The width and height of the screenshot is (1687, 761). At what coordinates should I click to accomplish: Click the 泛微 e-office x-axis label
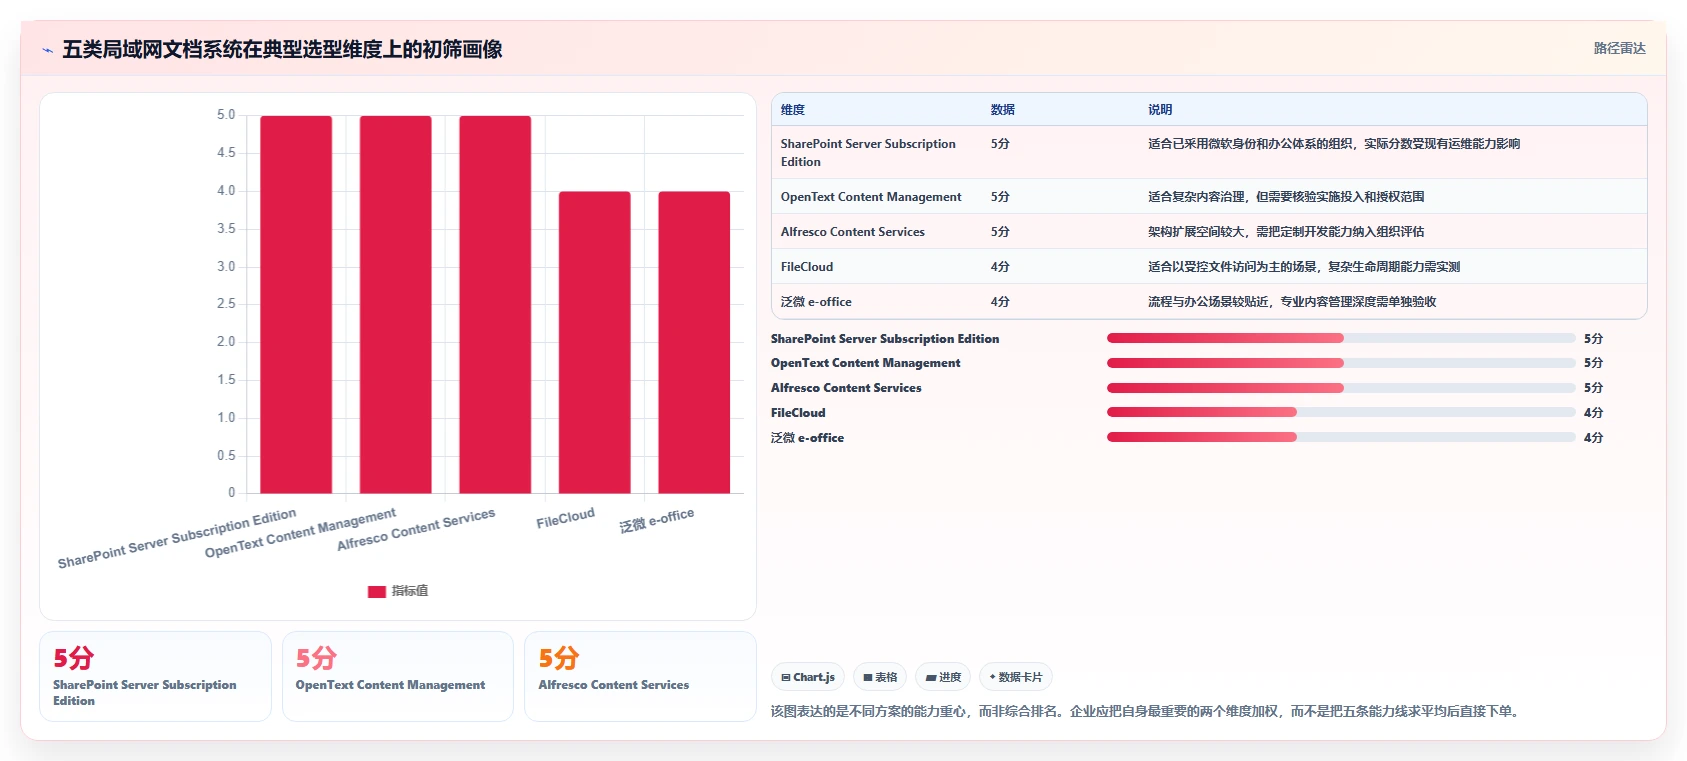tap(656, 520)
